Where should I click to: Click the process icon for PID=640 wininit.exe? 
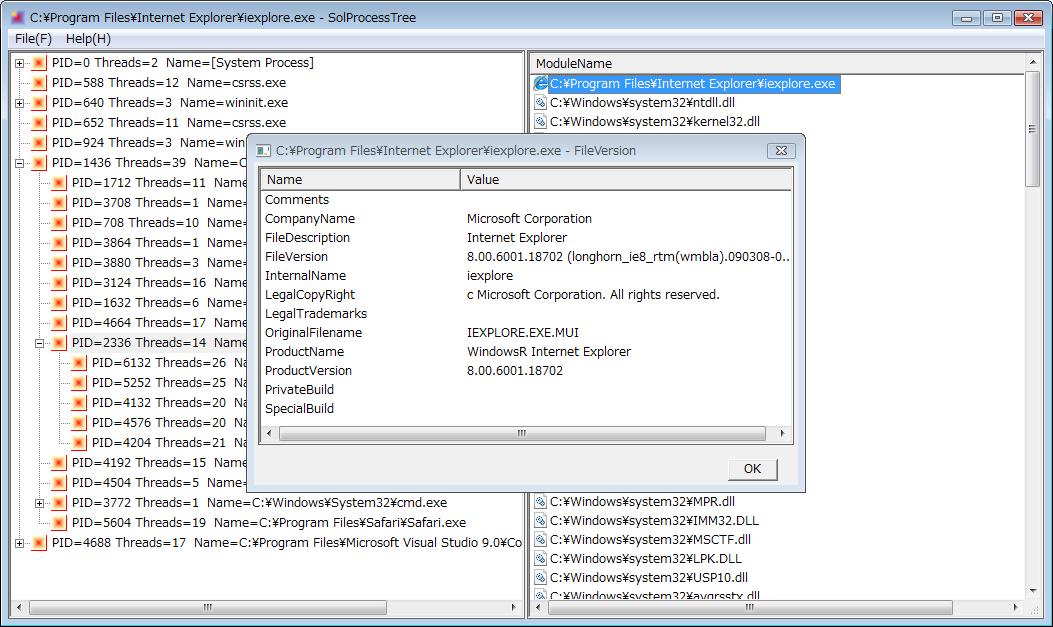click(39, 103)
